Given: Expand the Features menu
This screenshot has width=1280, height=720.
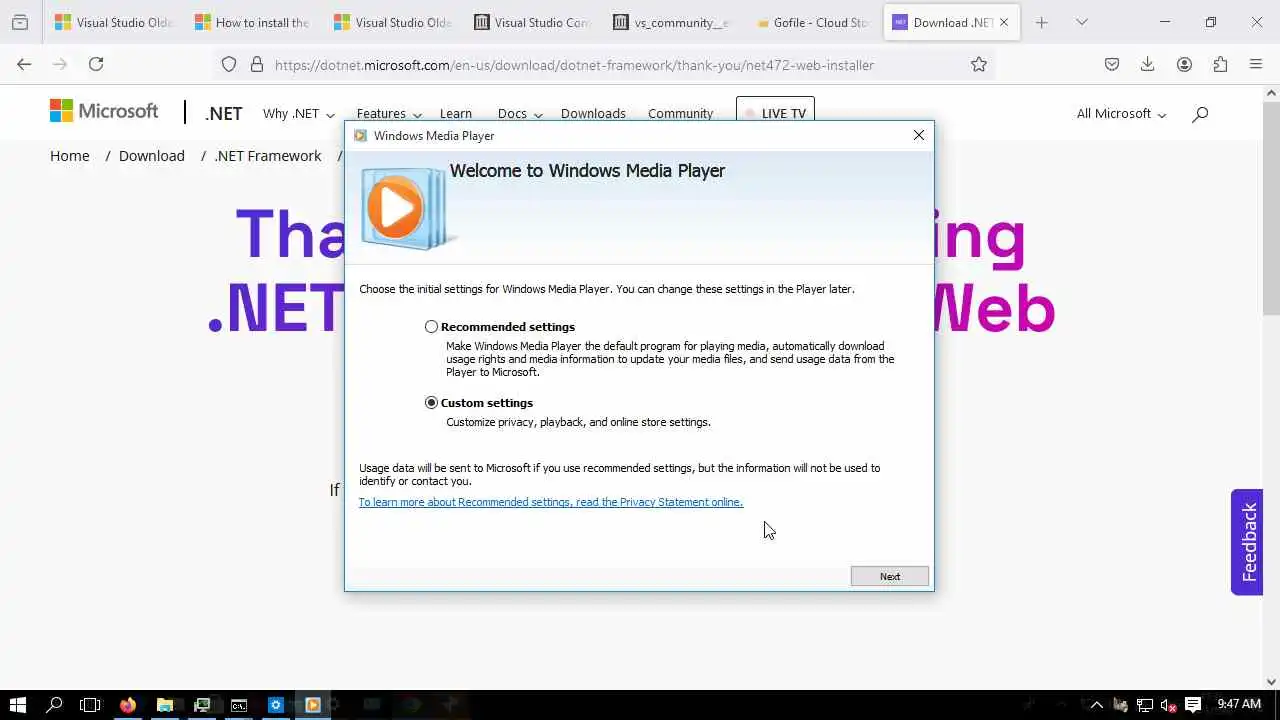Looking at the screenshot, I should coord(389,113).
